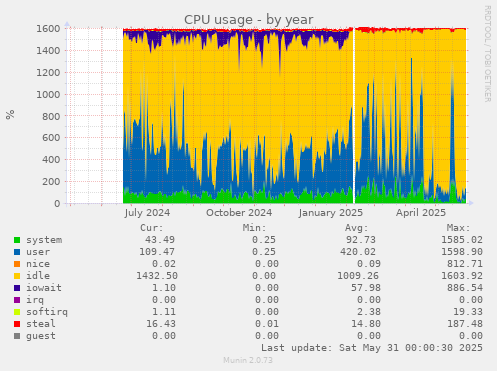Click the 'October 2024' axis label
This screenshot has width=497, height=371.
tap(239, 213)
